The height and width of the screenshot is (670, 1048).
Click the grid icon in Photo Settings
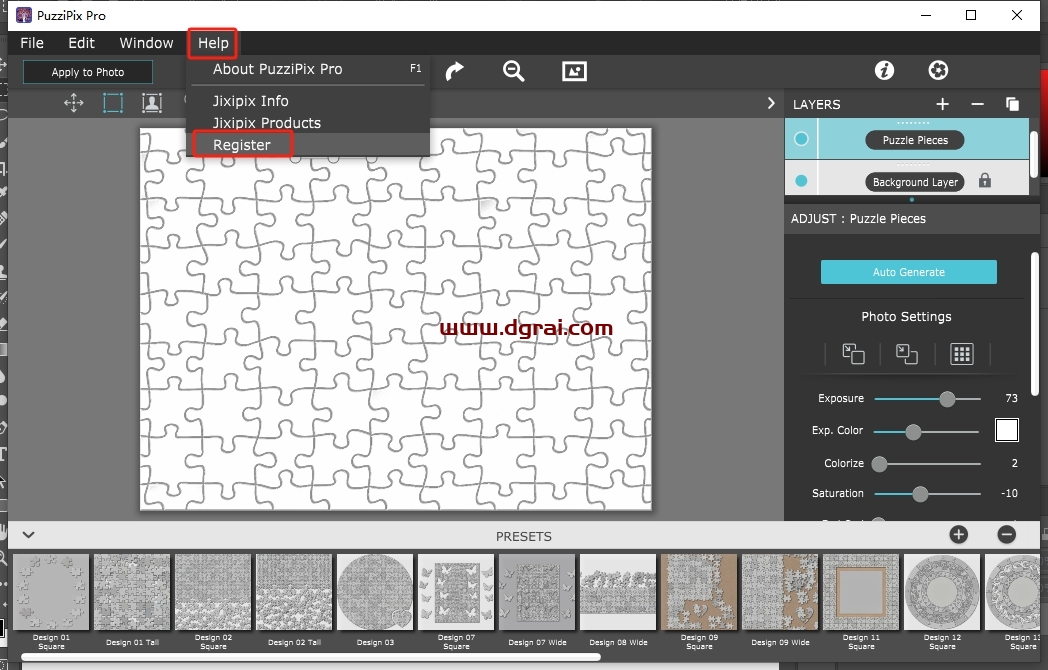click(962, 354)
